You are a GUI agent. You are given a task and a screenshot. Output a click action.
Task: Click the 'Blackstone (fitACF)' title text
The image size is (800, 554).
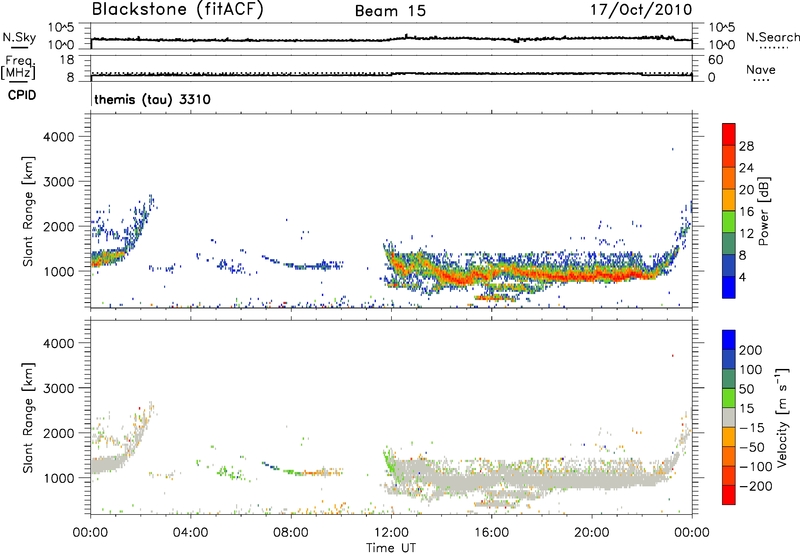click(x=178, y=9)
